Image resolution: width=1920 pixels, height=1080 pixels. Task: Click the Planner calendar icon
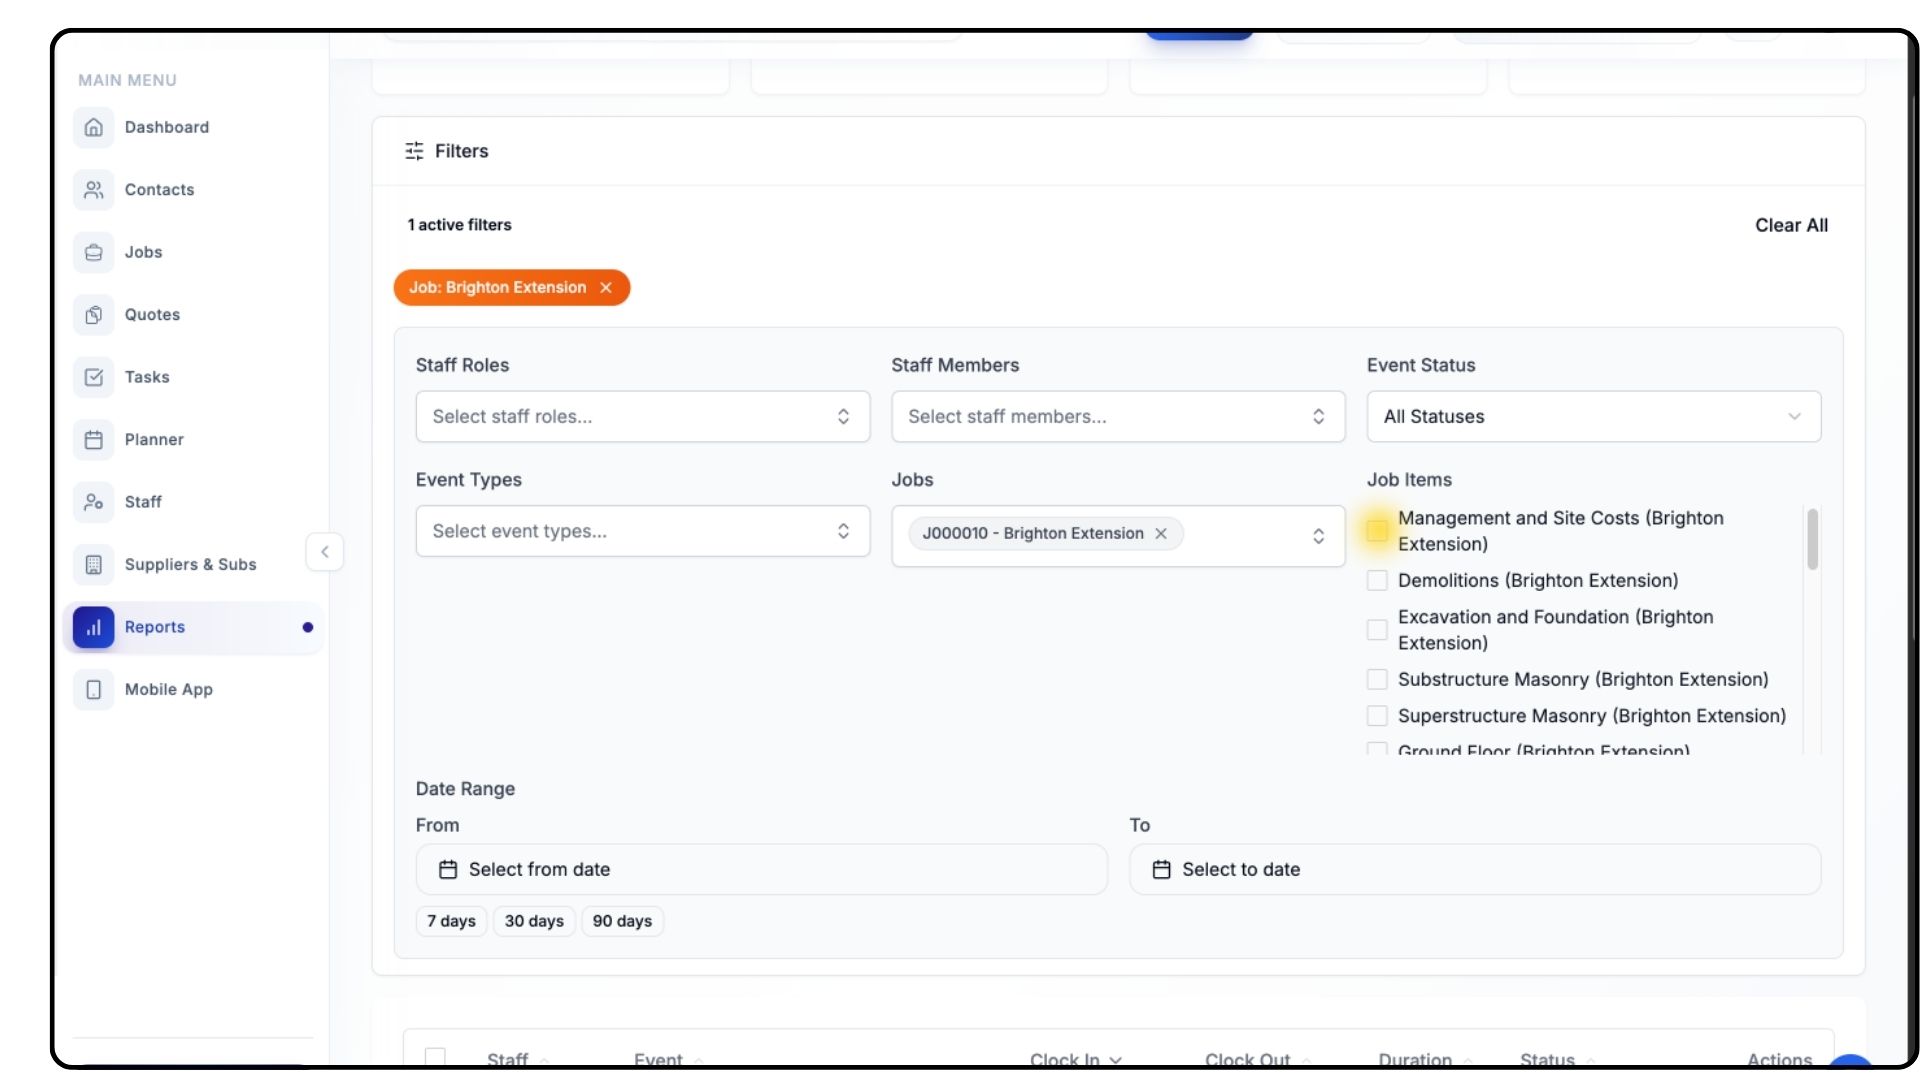[x=93, y=440]
